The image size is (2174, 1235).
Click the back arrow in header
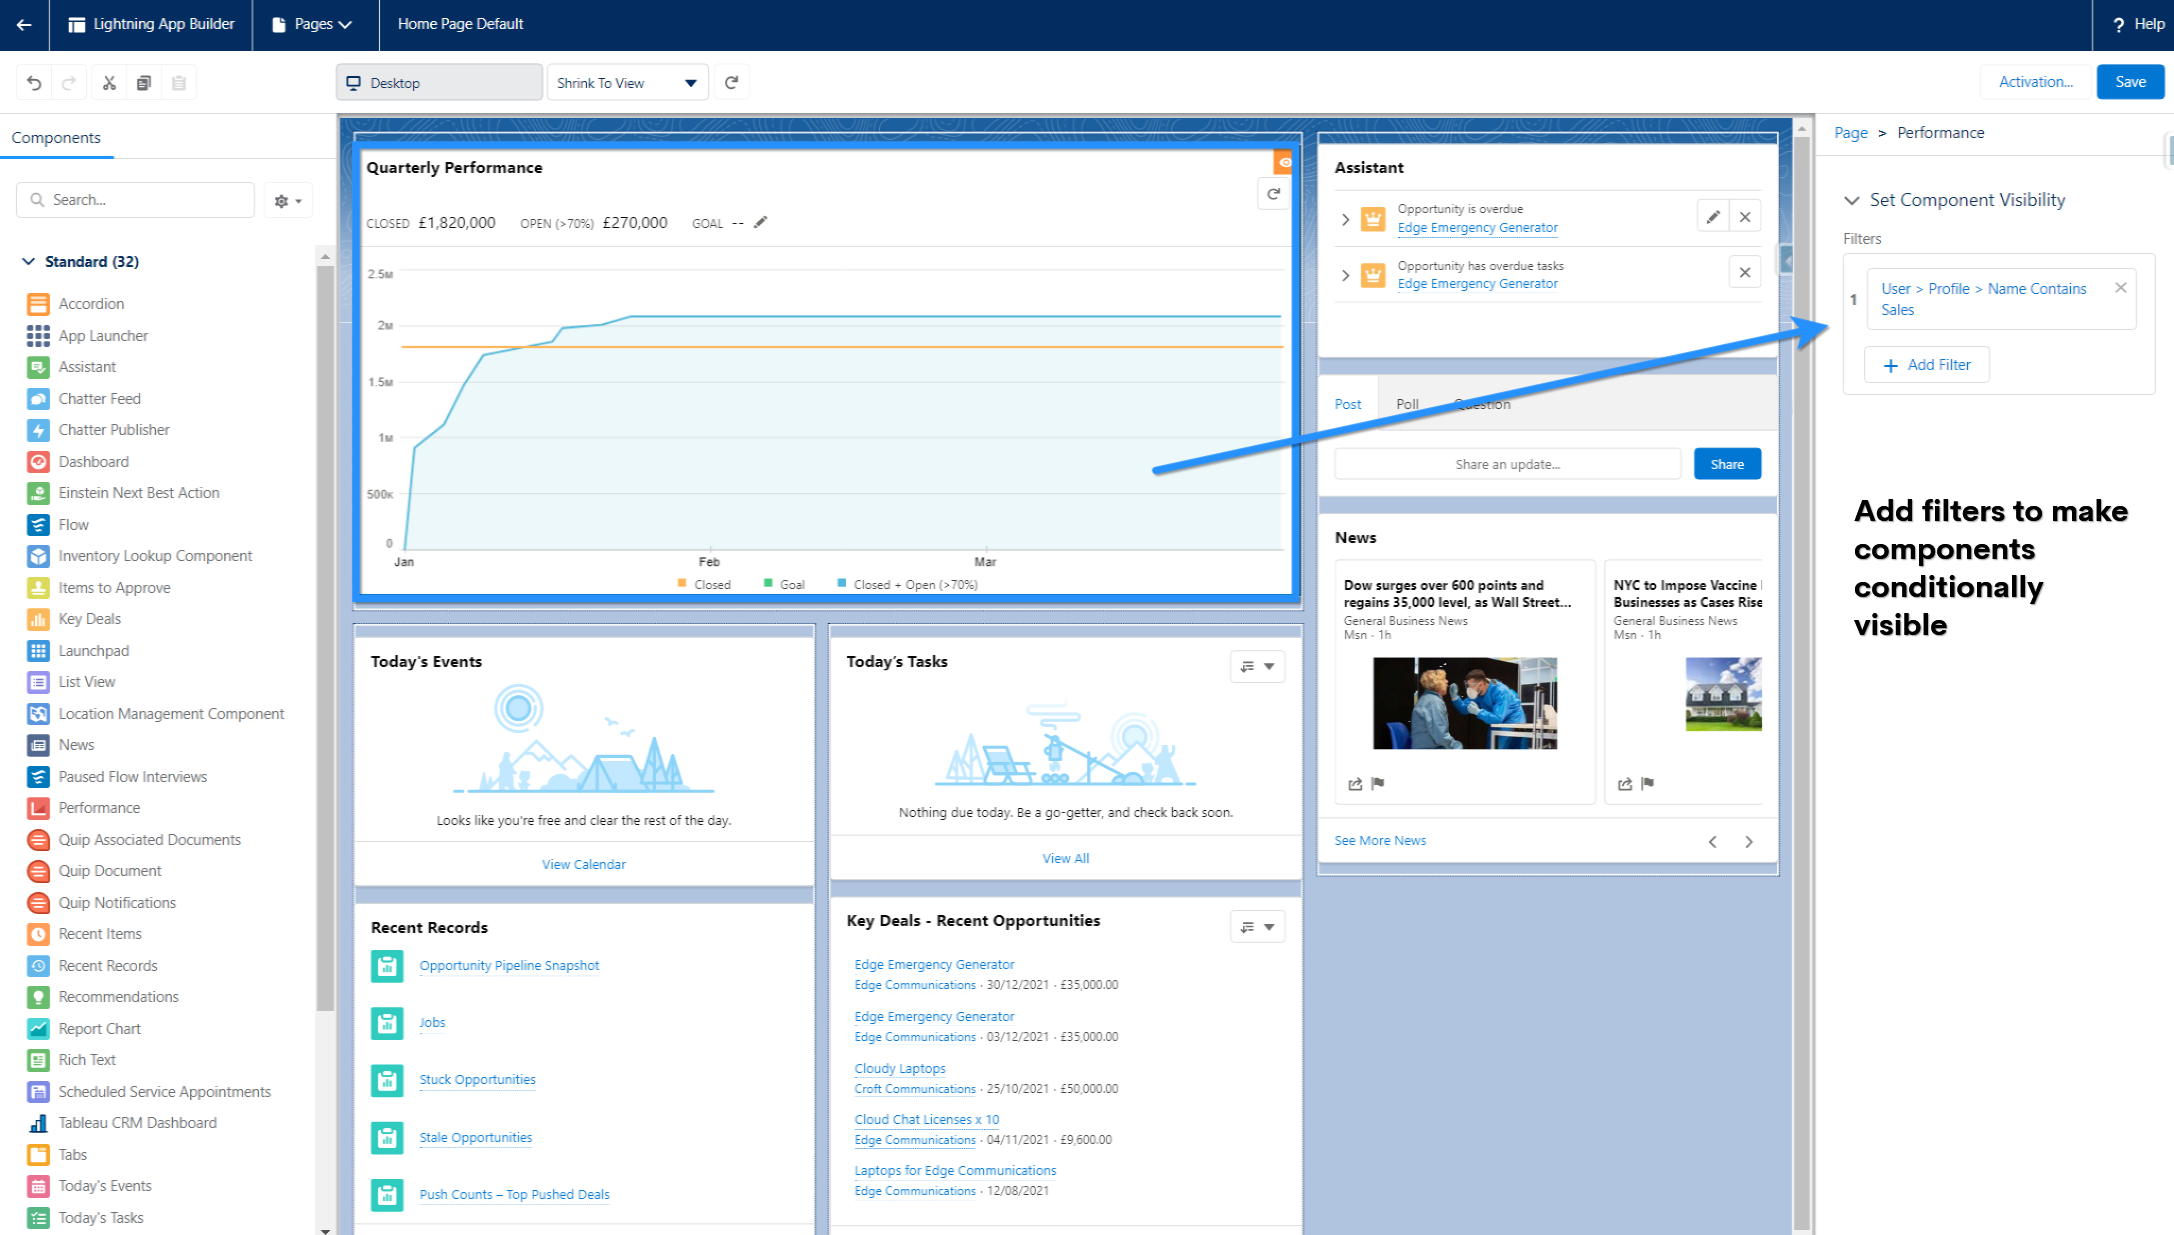click(x=24, y=24)
